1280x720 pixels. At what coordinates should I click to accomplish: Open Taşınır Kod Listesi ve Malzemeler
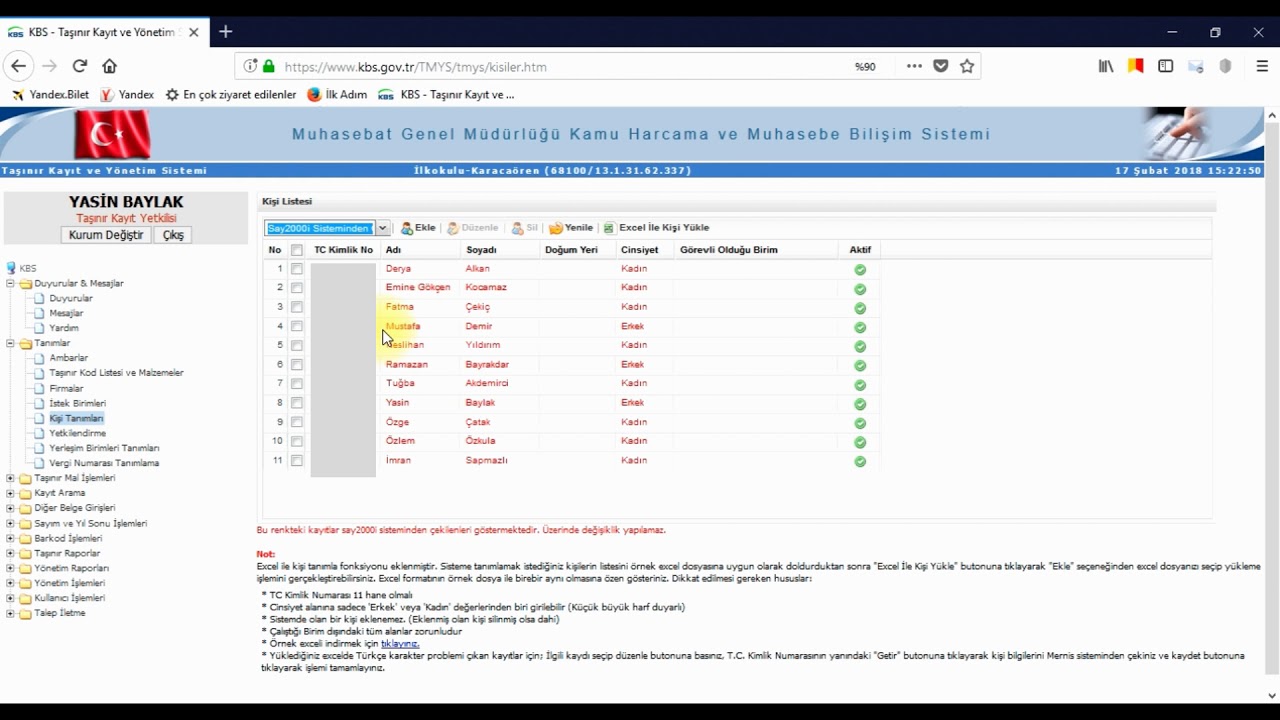point(116,373)
